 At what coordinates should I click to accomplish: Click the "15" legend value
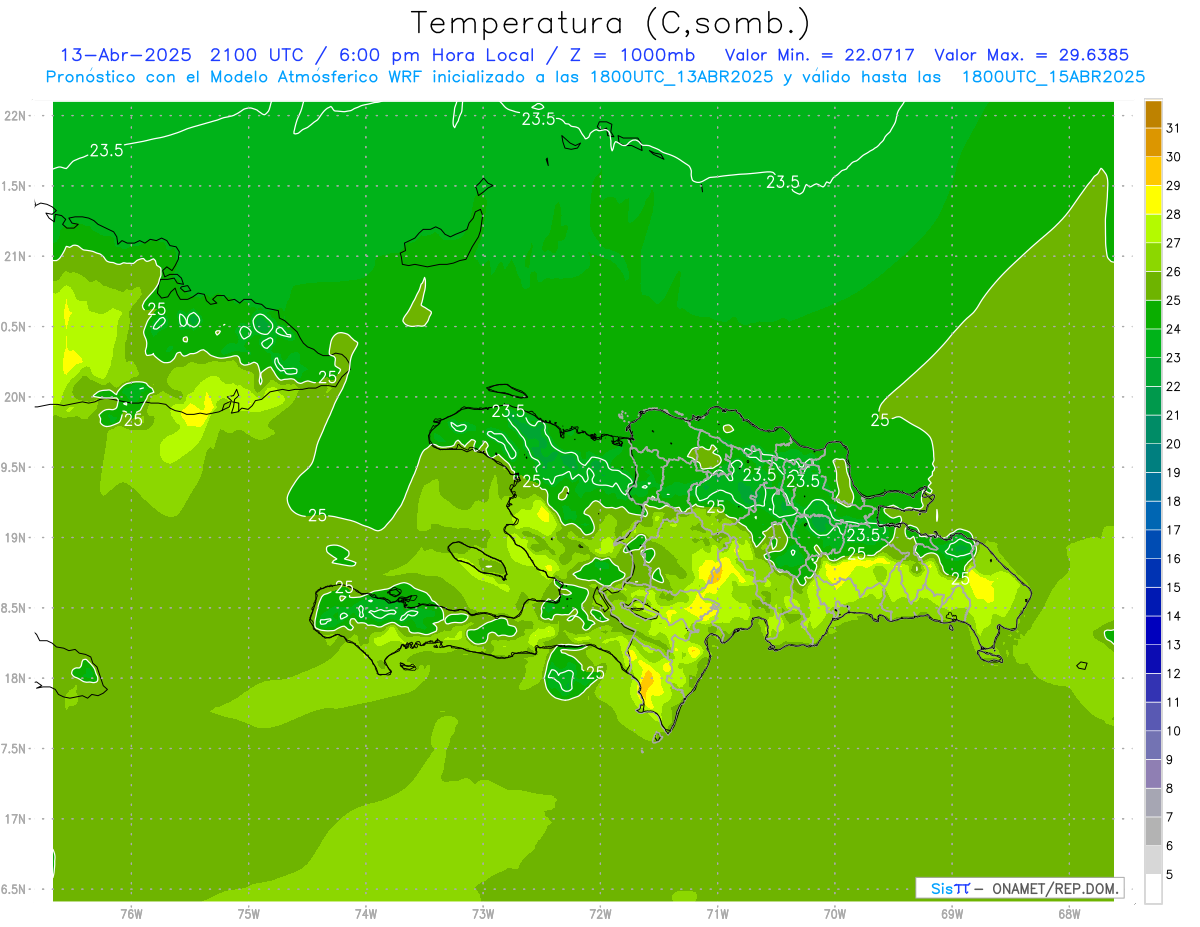coord(1174,588)
